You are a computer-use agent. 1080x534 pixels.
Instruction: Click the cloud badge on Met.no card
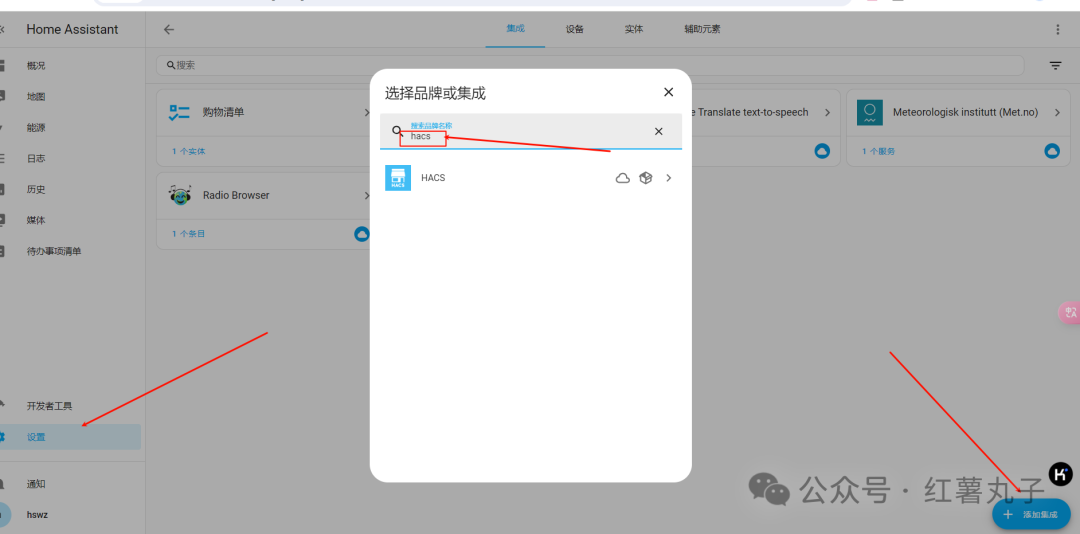(1052, 151)
